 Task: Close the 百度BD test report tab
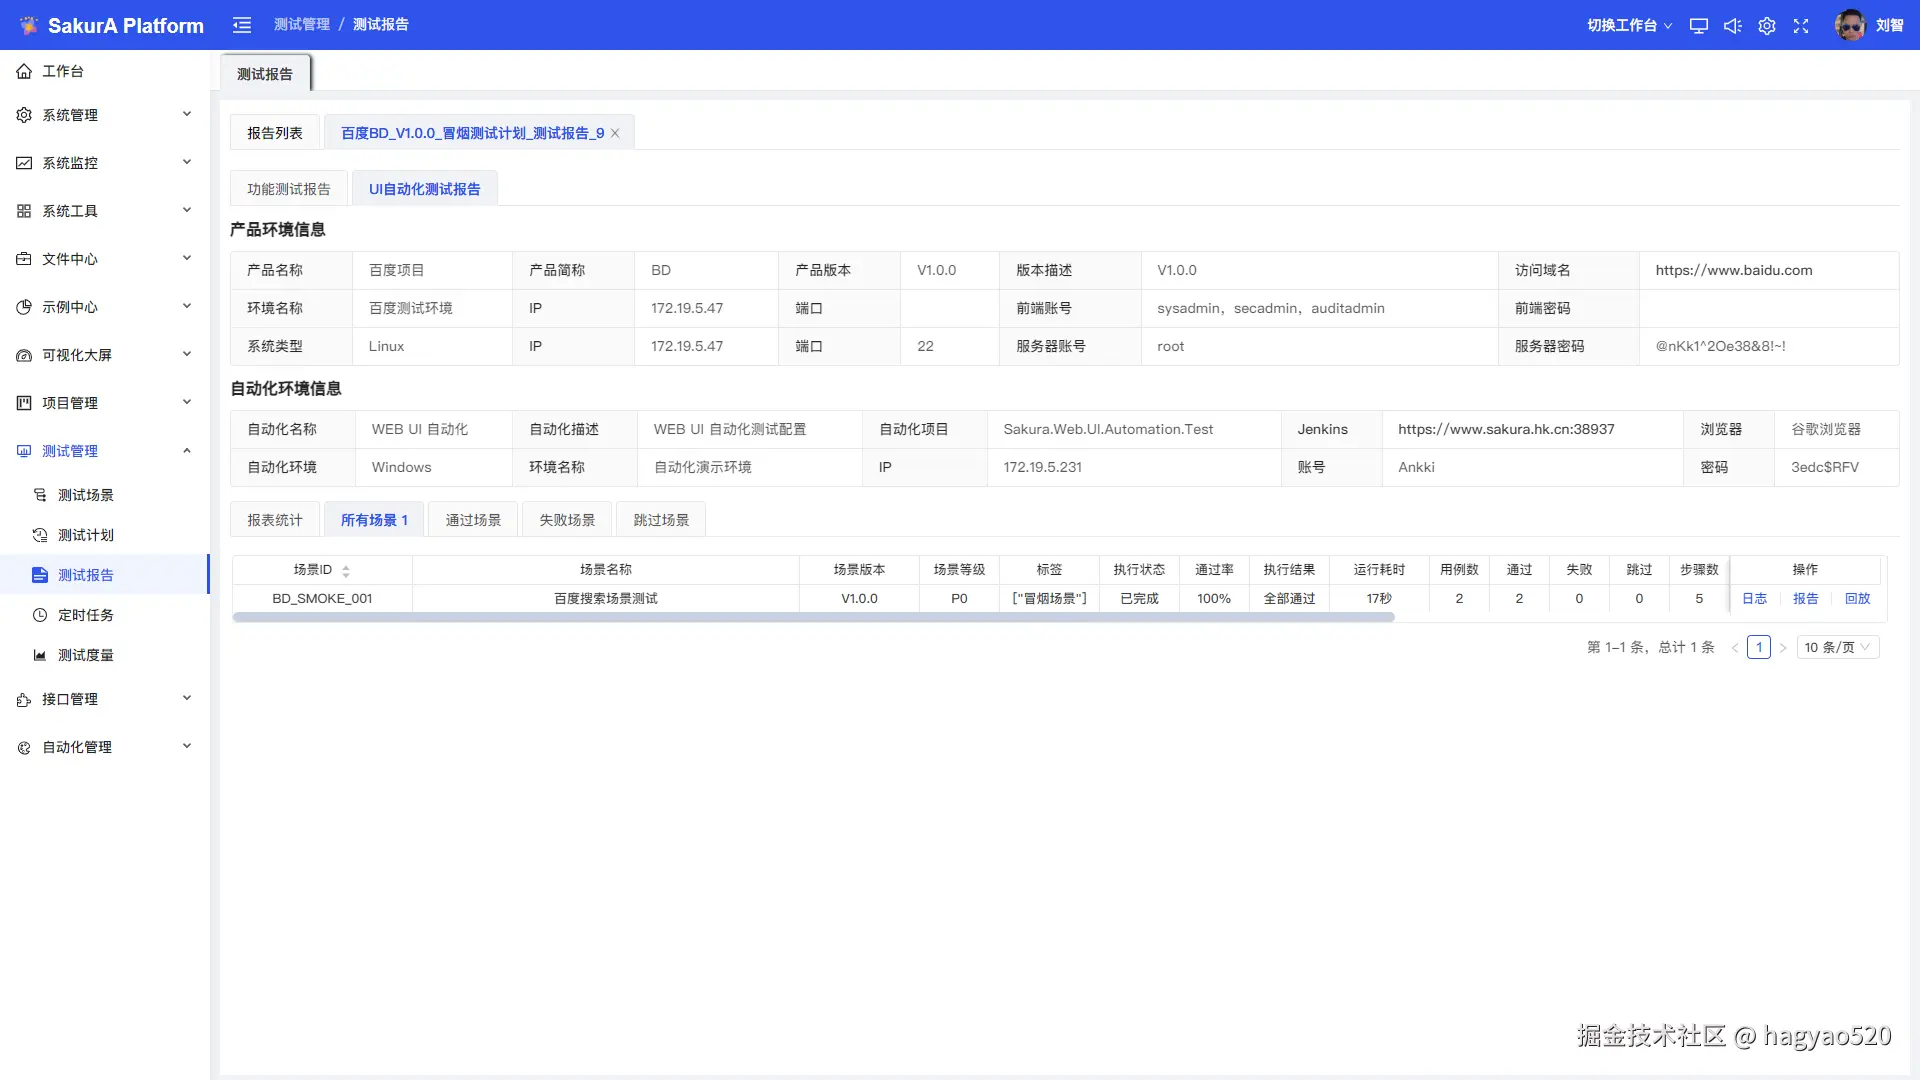(x=615, y=133)
